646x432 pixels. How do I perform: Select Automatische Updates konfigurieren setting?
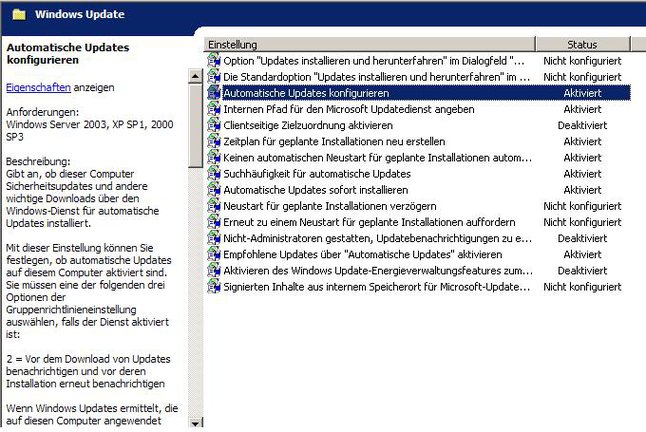click(306, 93)
